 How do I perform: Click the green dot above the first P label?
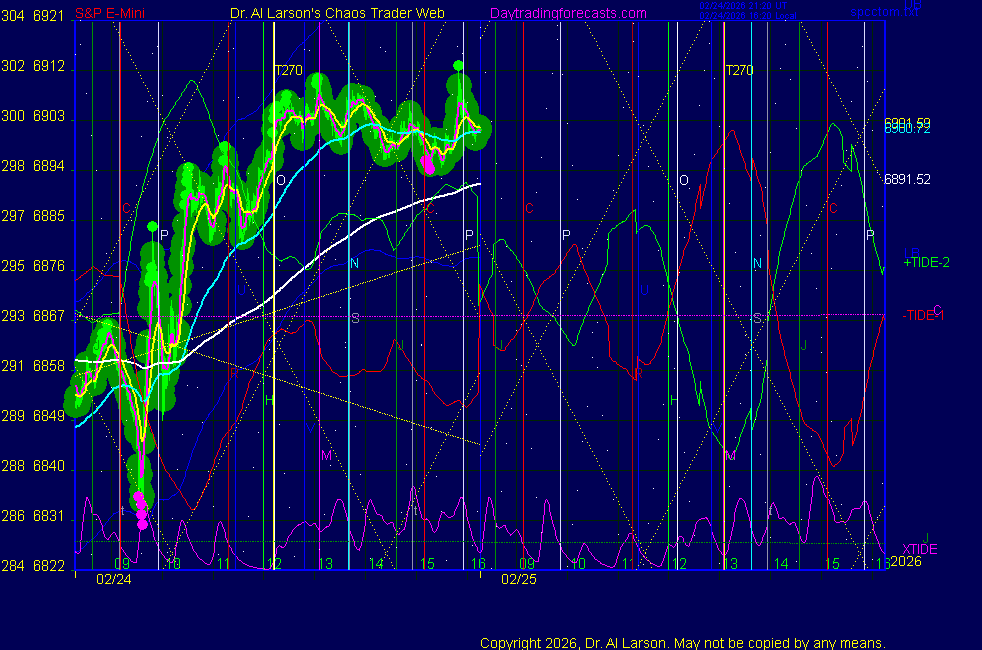click(152, 227)
